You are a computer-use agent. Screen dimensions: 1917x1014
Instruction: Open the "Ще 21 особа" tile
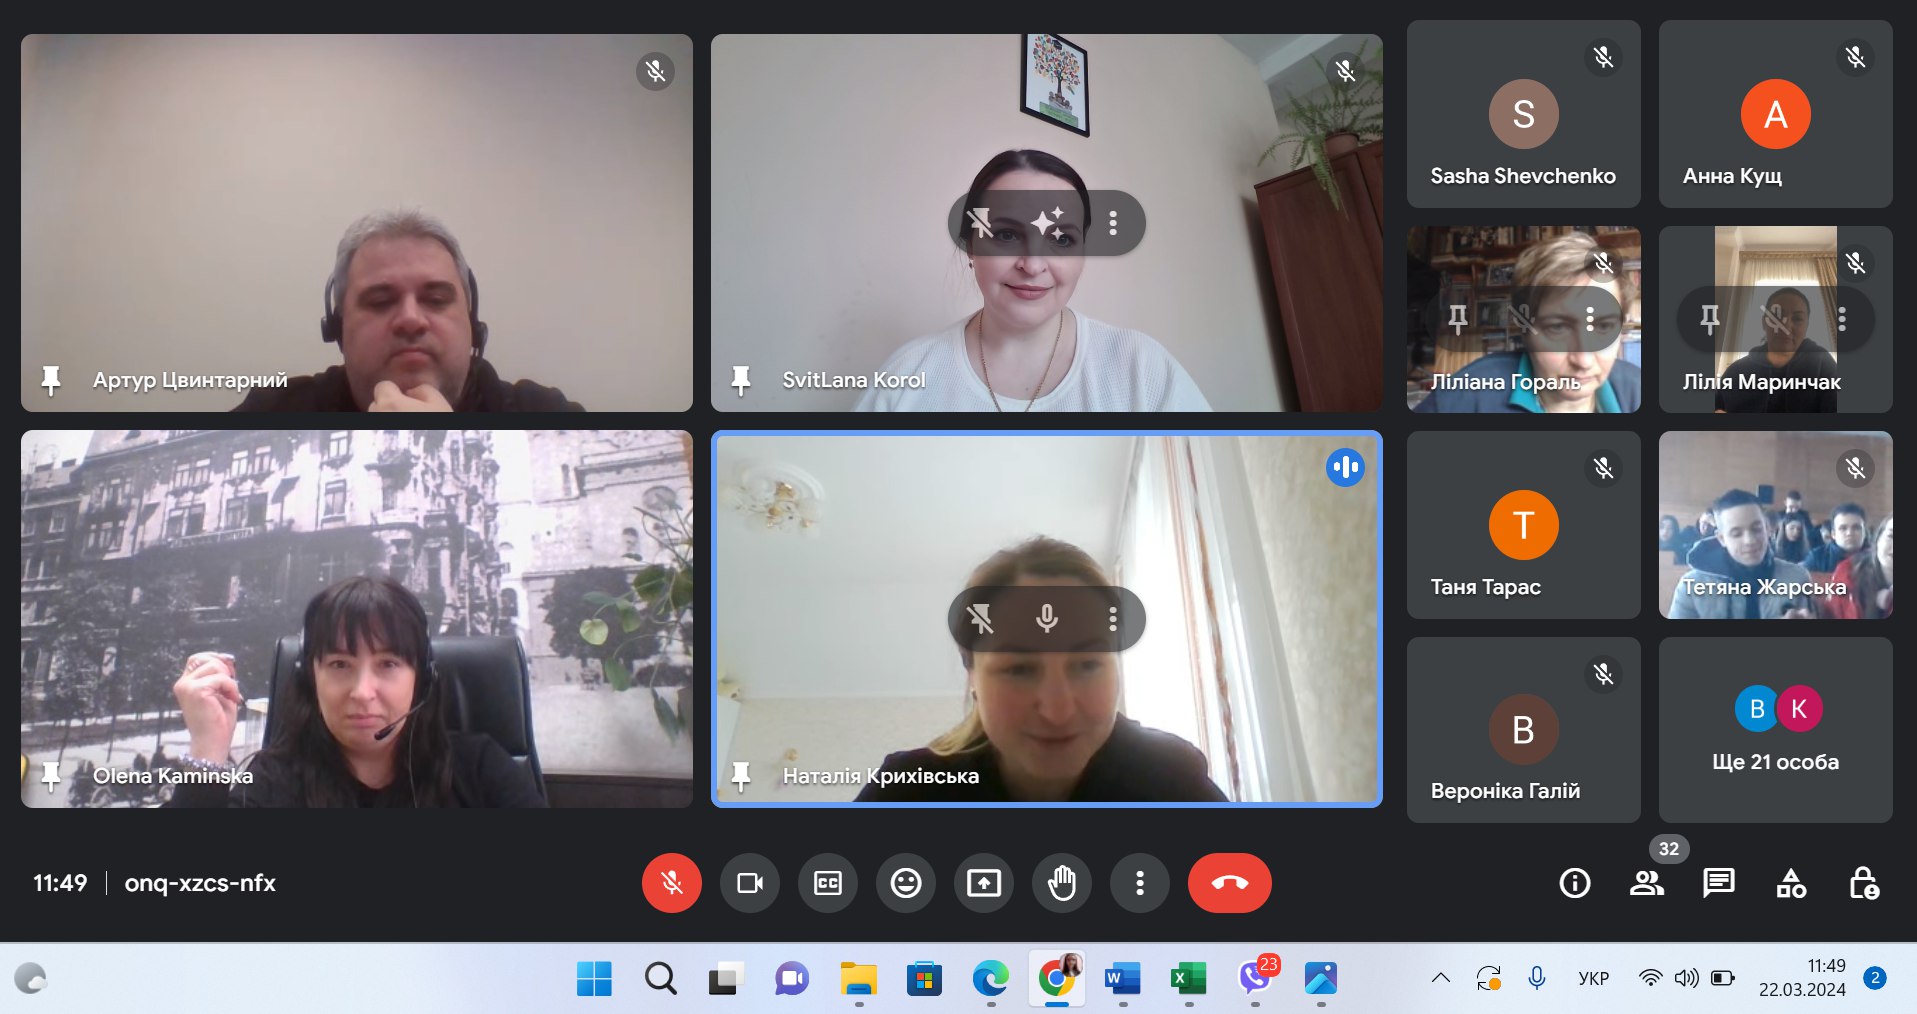point(1775,730)
